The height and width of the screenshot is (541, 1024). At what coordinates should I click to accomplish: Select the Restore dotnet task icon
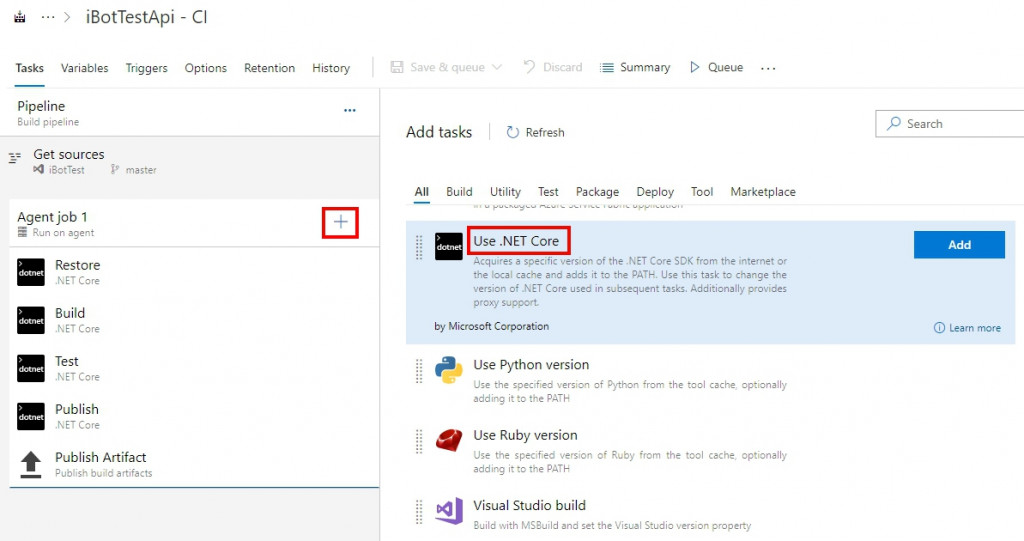click(31, 272)
